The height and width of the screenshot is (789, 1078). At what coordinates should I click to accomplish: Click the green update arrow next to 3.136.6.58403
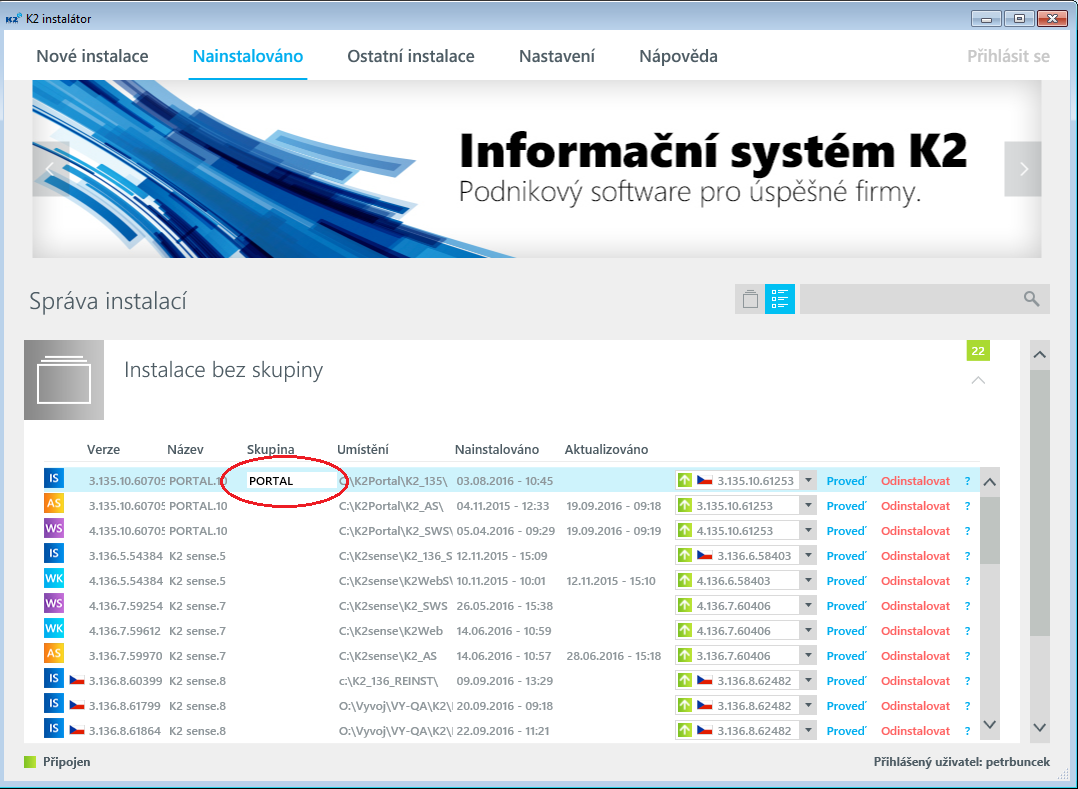pos(685,555)
